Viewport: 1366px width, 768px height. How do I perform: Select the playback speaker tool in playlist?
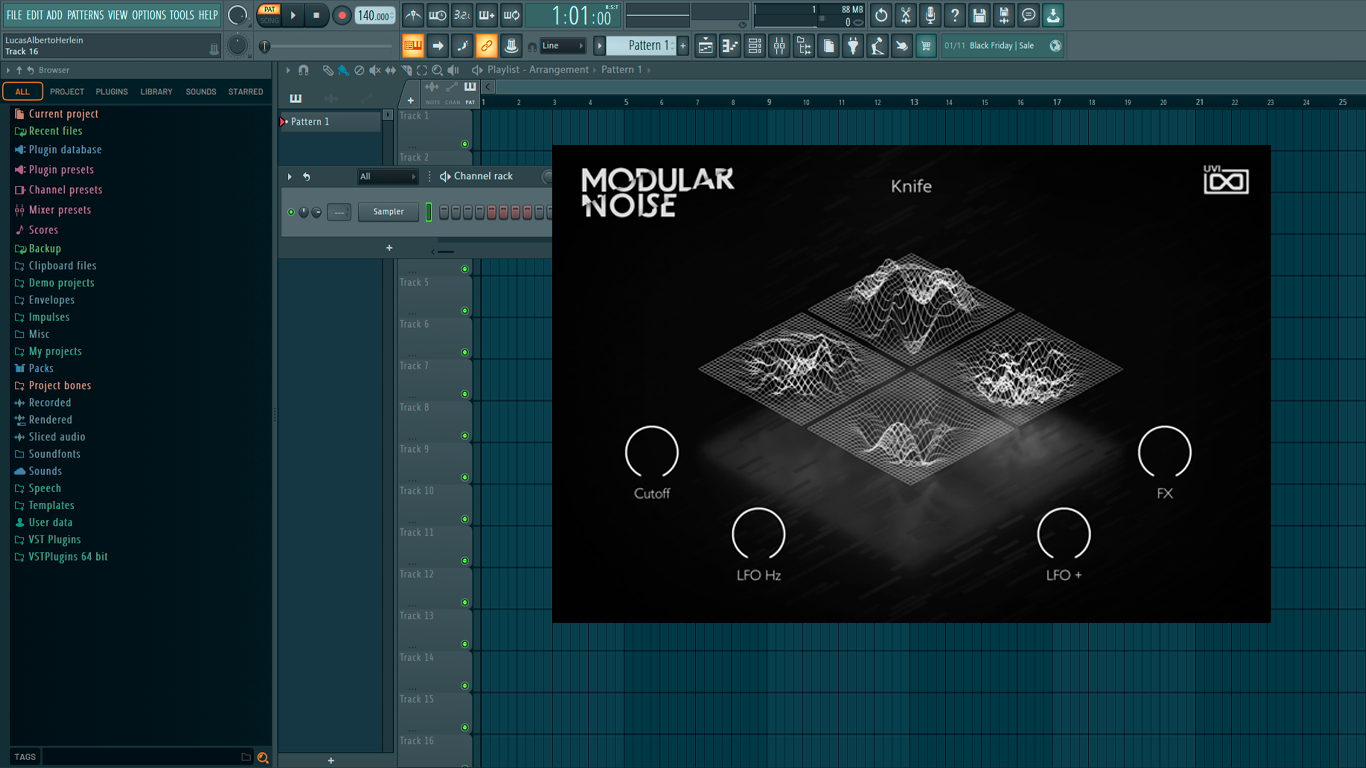click(454, 70)
